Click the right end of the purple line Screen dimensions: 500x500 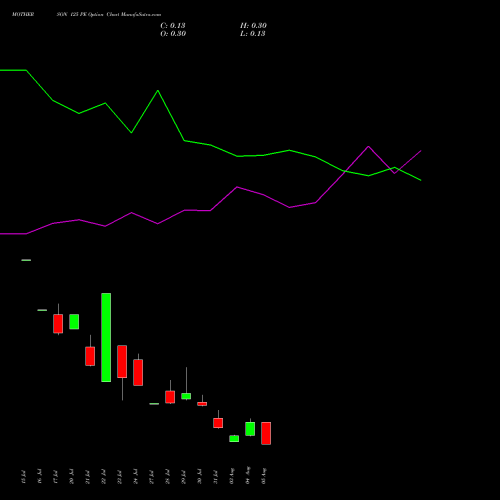421,151
